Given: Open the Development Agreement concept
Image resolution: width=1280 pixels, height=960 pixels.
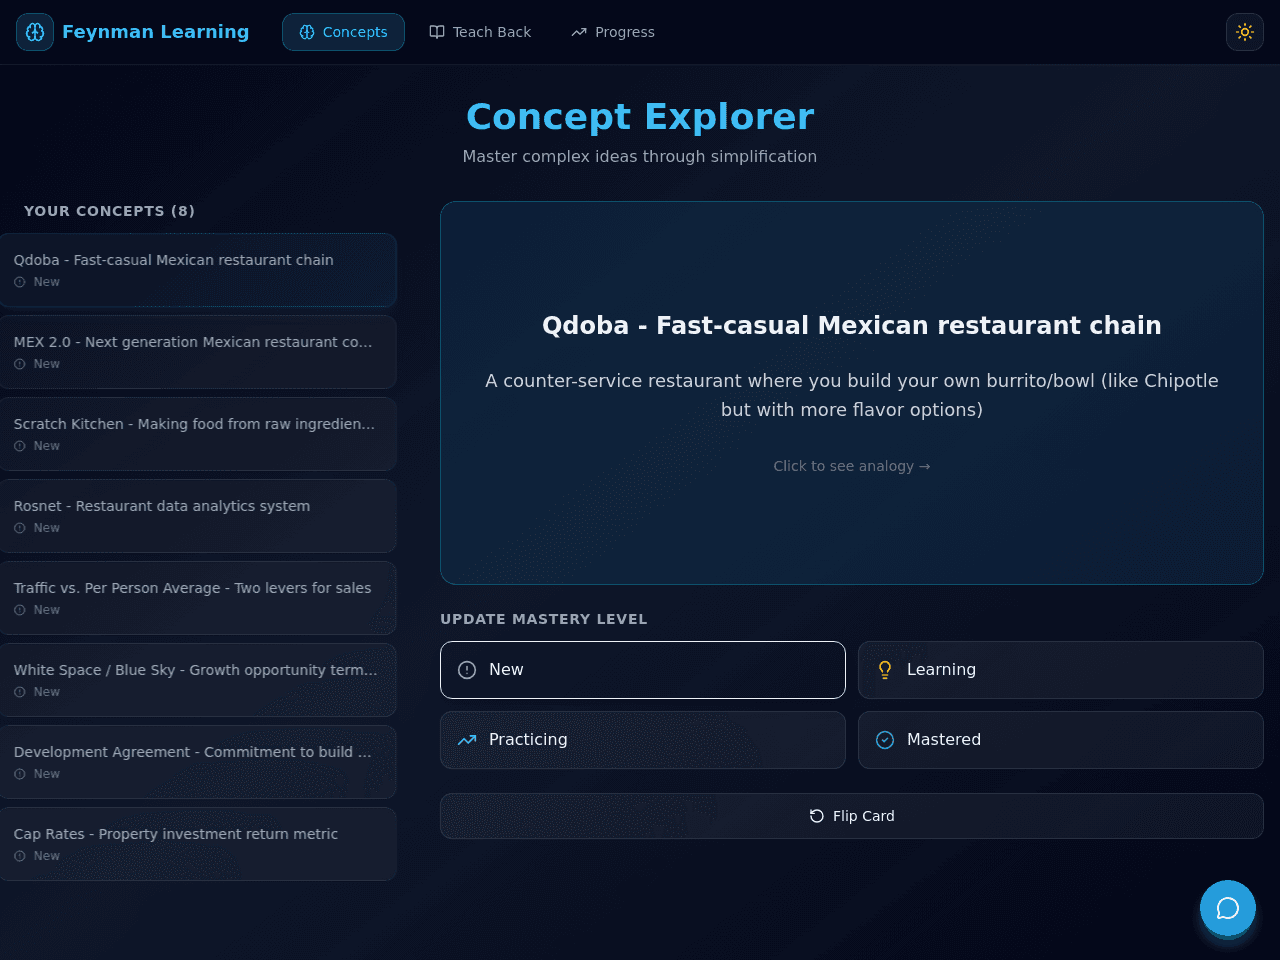Looking at the screenshot, I should click(x=198, y=762).
